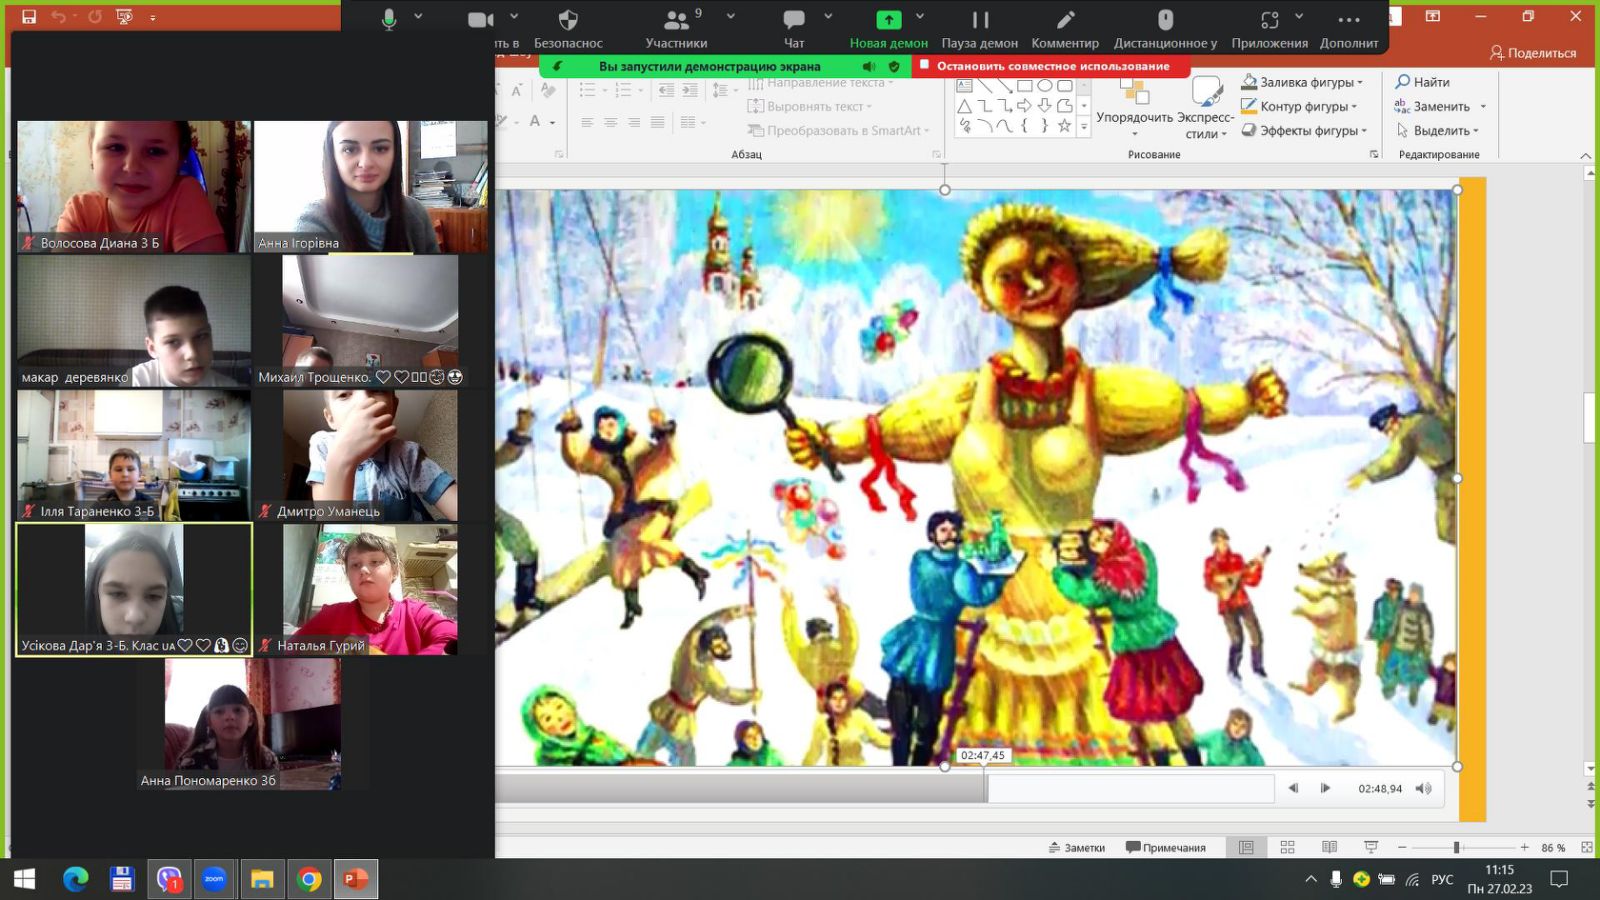Toggle shared computer sound speaker icon
The width and height of the screenshot is (1600, 900).
point(869,66)
